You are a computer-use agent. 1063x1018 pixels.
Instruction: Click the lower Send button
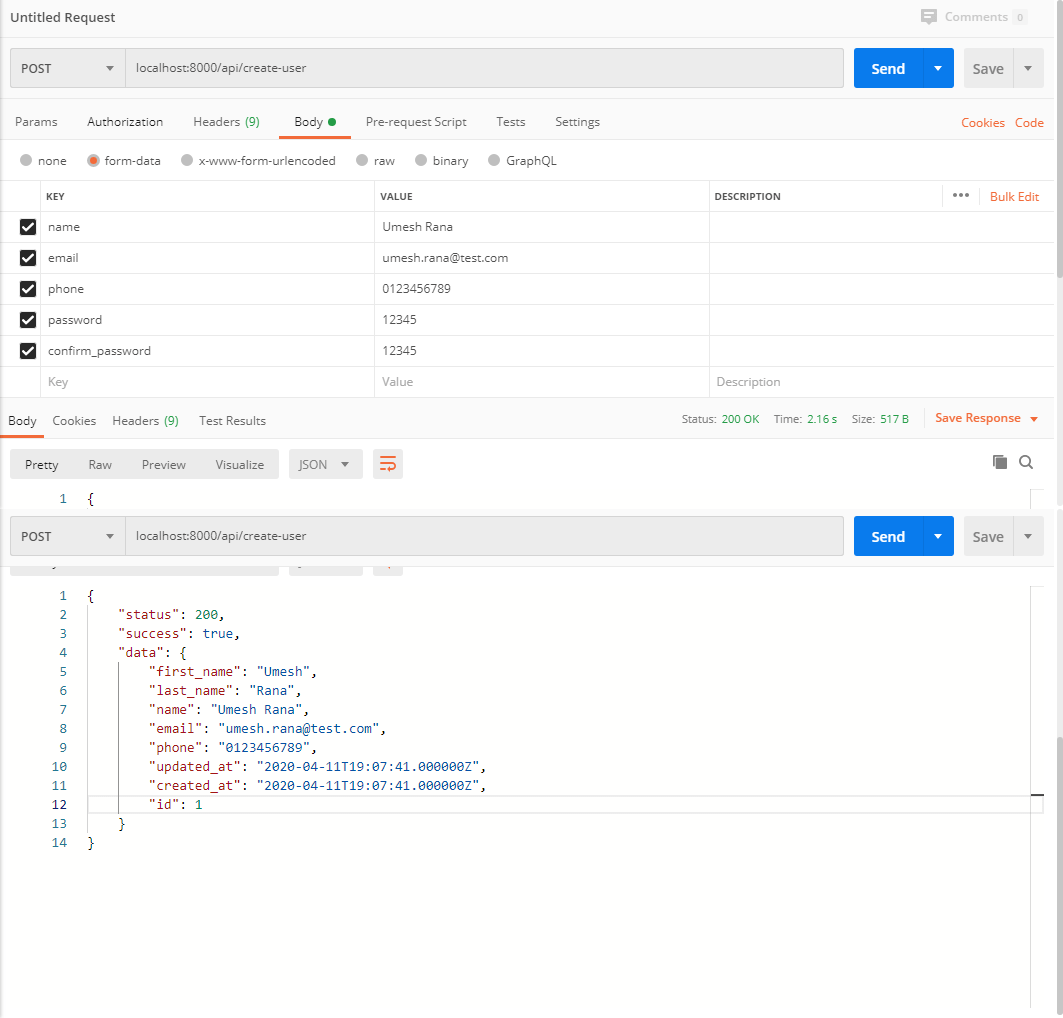click(x=888, y=536)
